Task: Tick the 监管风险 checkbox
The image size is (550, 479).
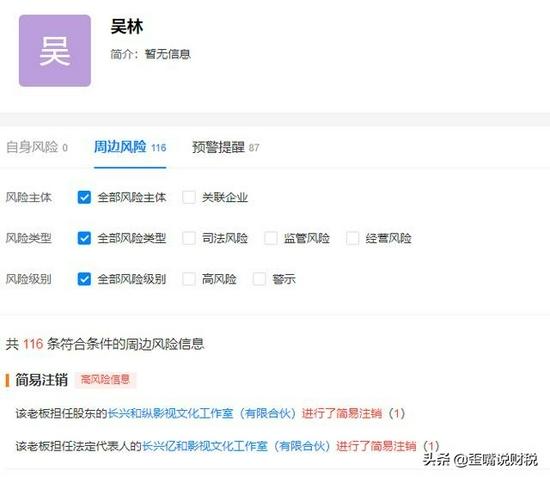Action: (x=270, y=238)
